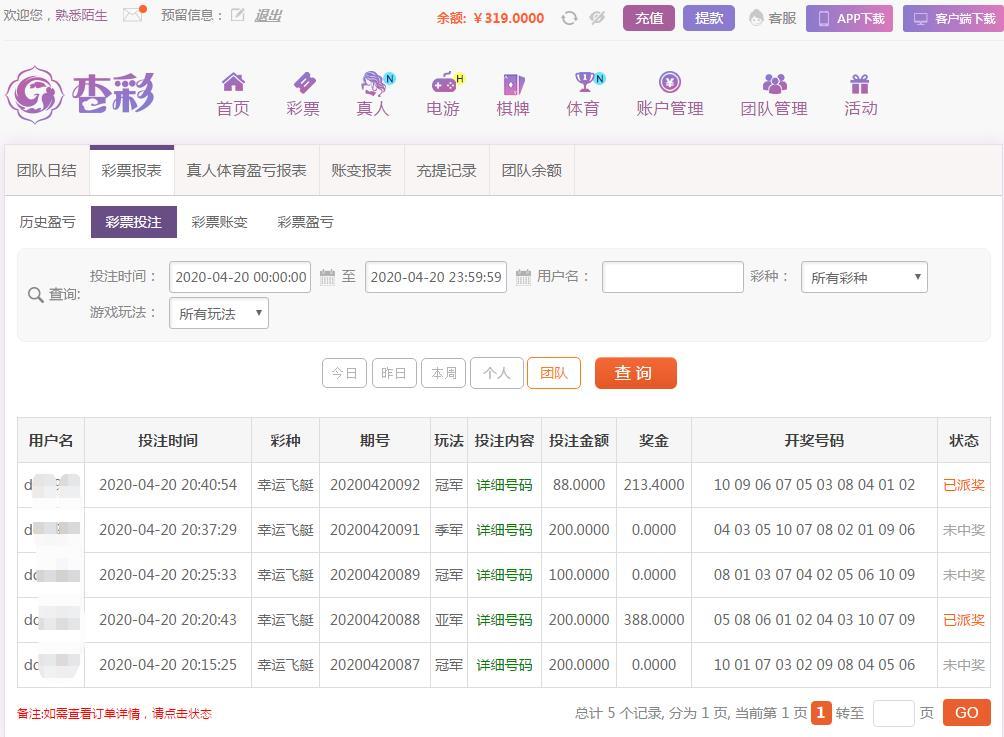Viewport: 1004px width, 737px height.
Task: Select the 团队 team filter toggle
Action: [553, 373]
